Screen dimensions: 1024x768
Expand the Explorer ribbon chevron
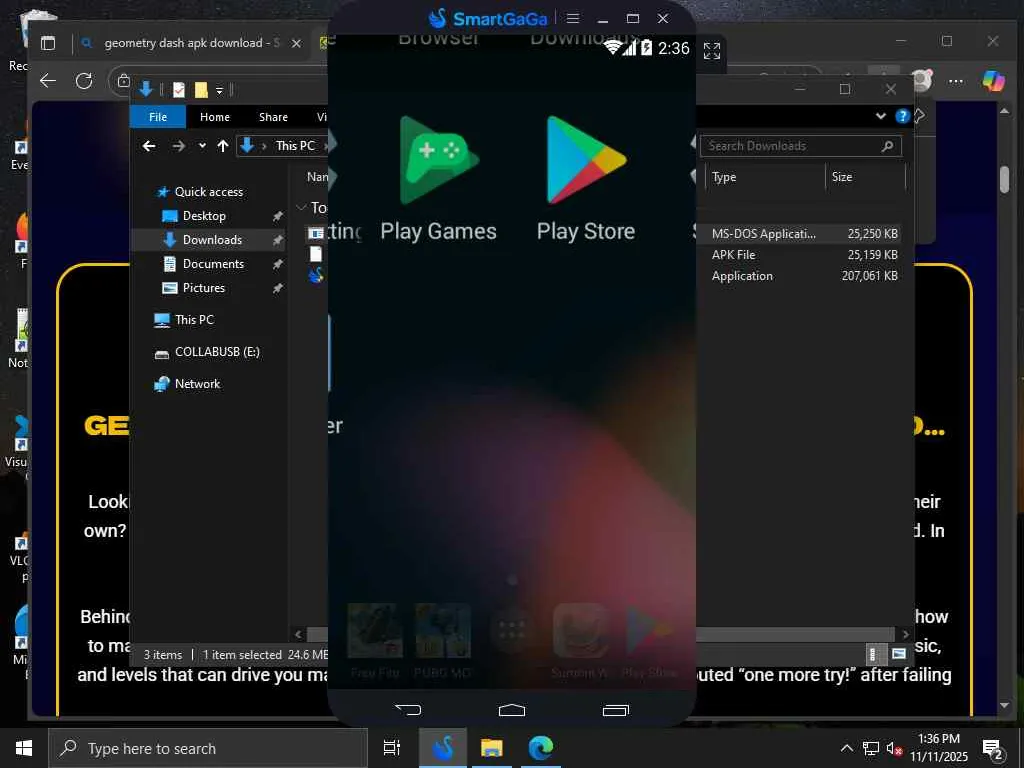(x=880, y=116)
